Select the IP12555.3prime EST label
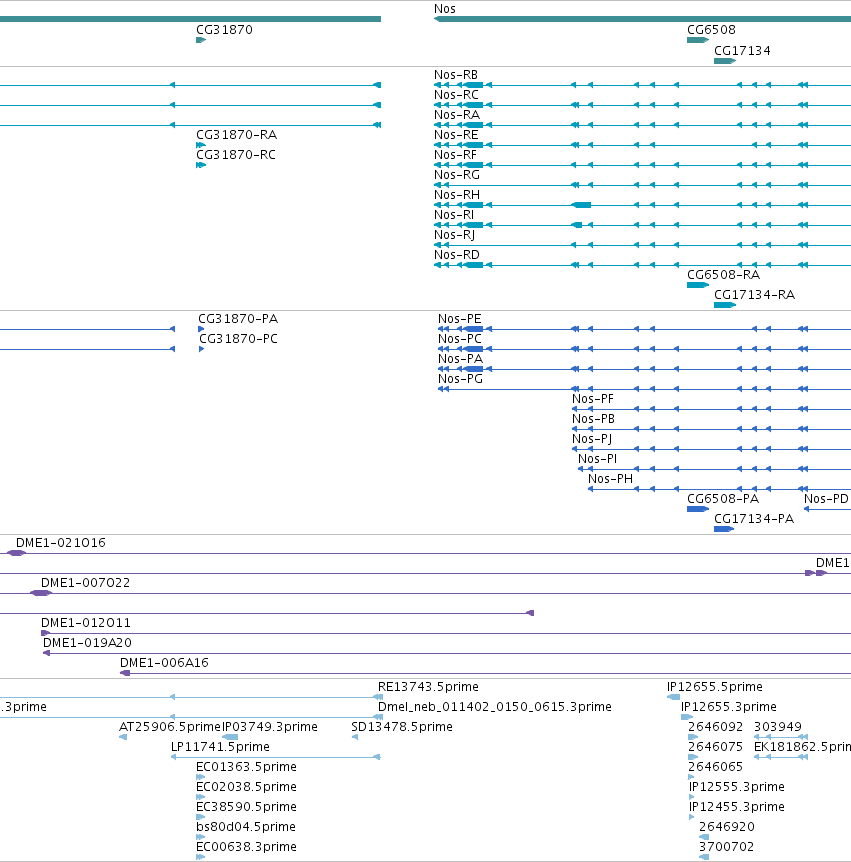 pos(737,787)
